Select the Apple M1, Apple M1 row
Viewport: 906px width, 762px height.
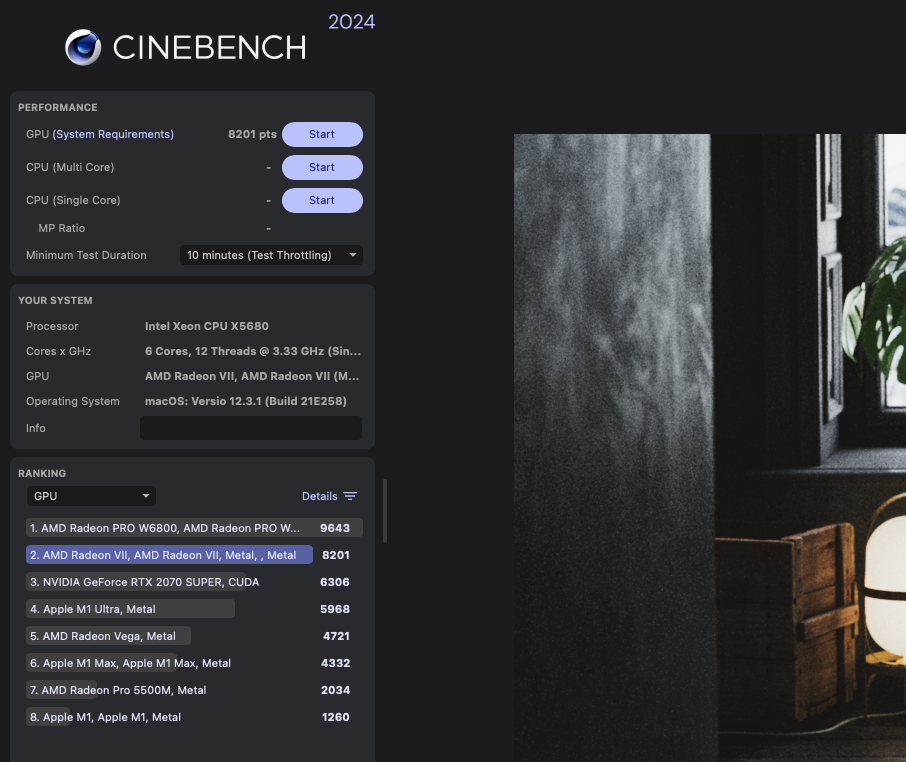194,717
